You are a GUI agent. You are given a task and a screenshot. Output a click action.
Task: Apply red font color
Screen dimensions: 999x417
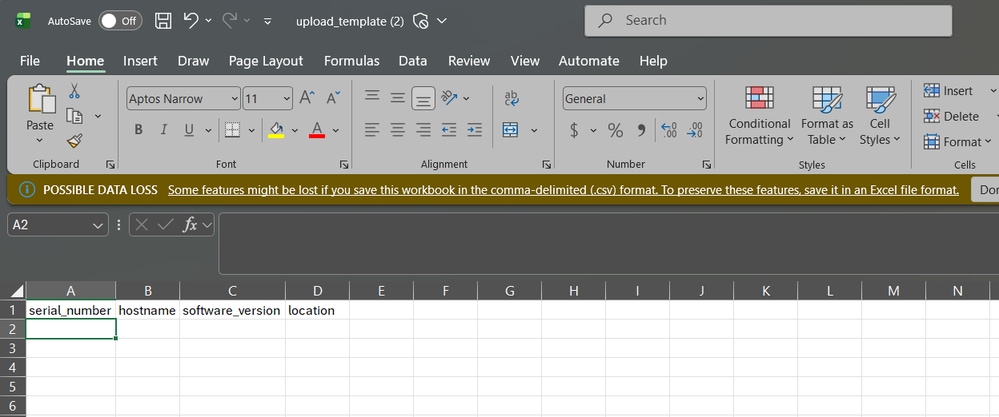coord(317,130)
